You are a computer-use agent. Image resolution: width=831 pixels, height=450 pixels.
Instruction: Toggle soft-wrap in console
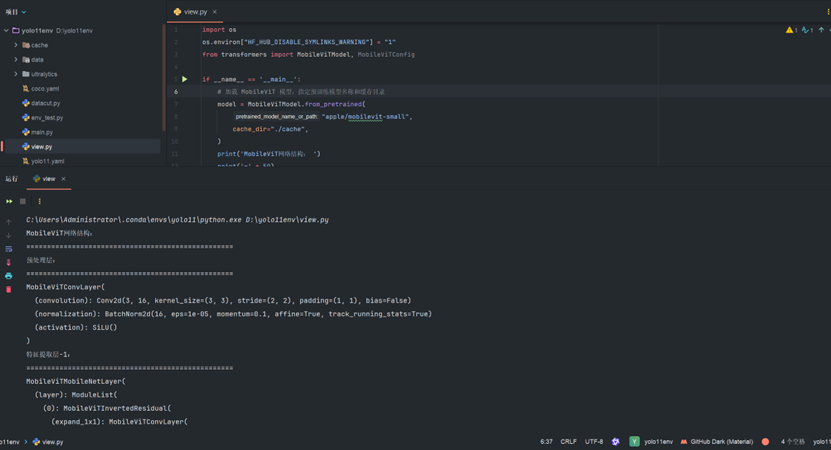(x=8, y=249)
